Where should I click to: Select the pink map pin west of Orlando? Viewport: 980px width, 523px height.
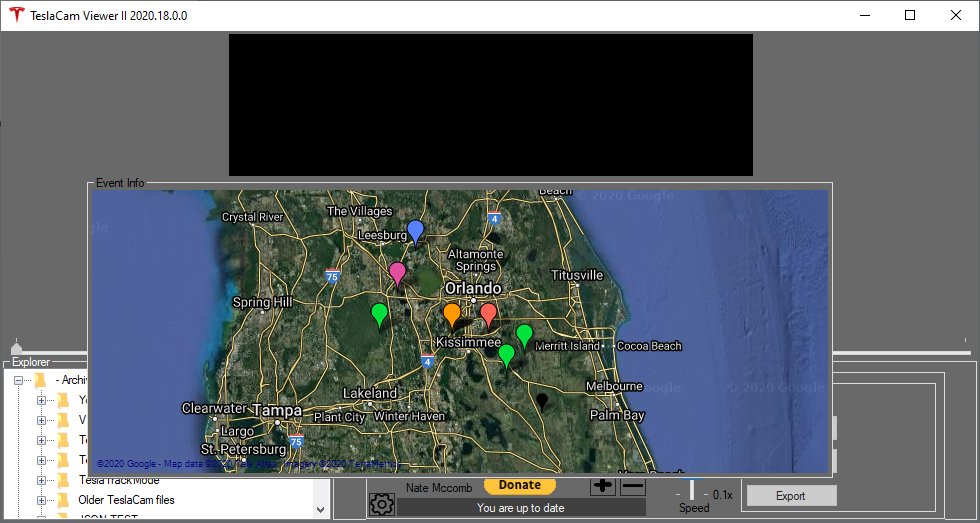point(397,273)
